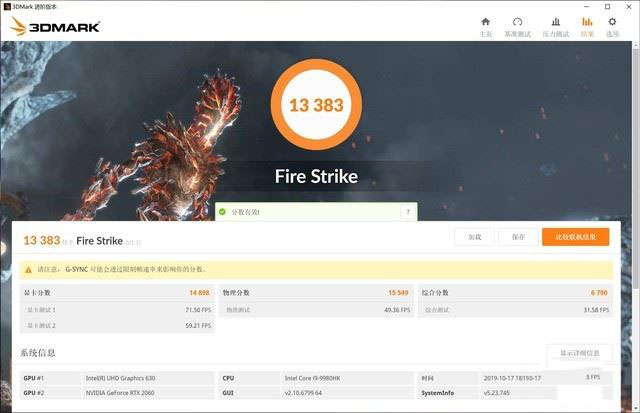Image resolution: width=640 pixels, height=413 pixels.
Task: Open the Benchmarks tab with gauge icon
Action: [x=518, y=27]
